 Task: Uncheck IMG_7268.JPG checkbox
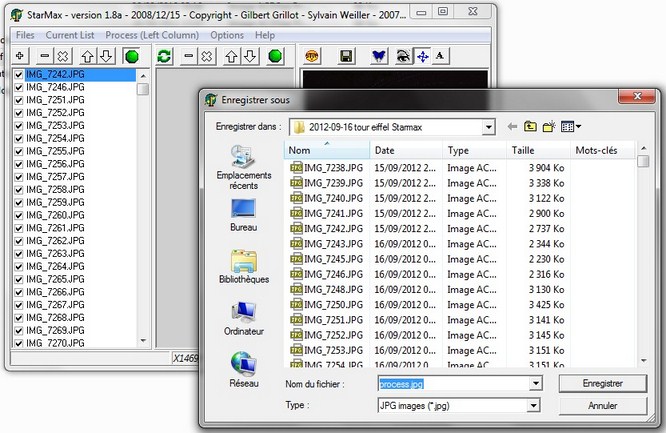point(18,318)
